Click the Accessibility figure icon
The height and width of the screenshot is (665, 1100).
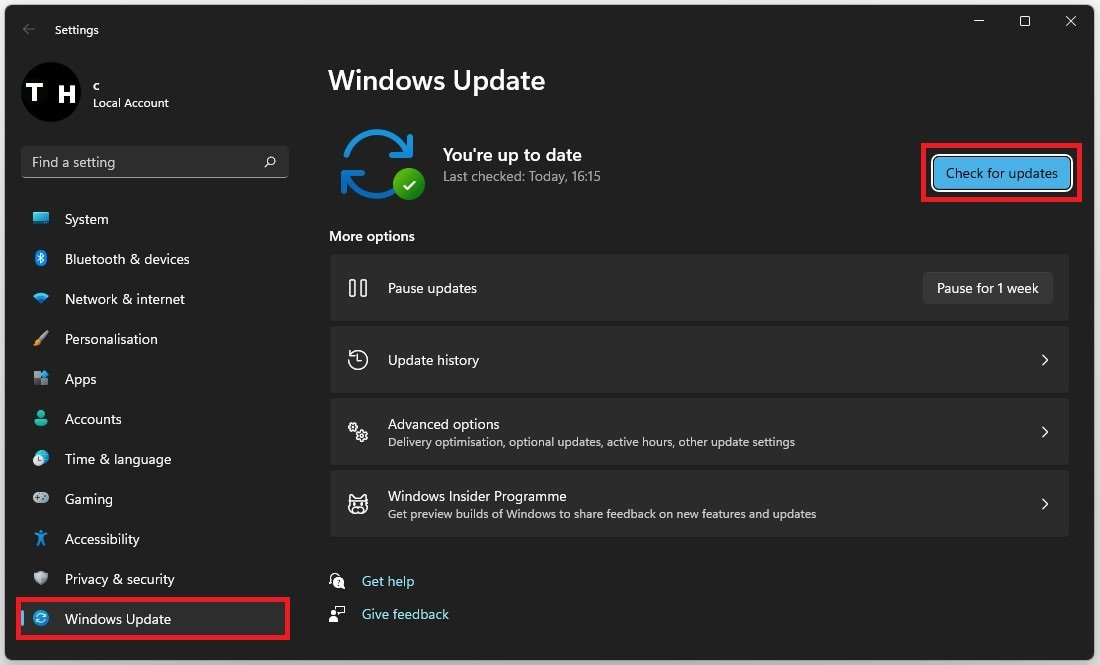(41, 538)
